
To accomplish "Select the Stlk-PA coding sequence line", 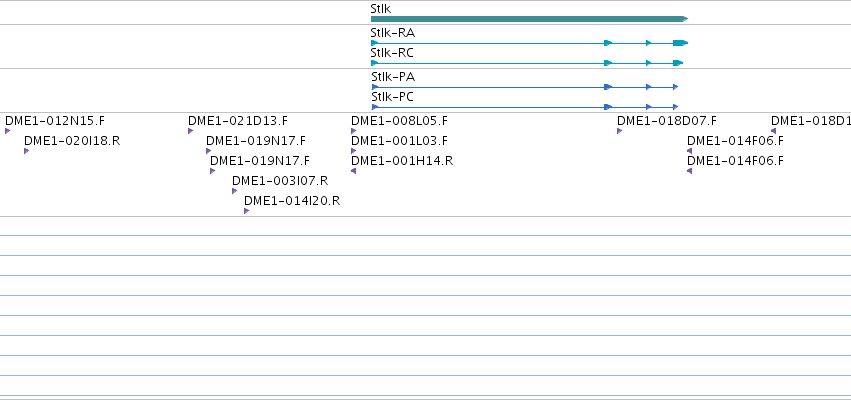I will (x=525, y=87).
